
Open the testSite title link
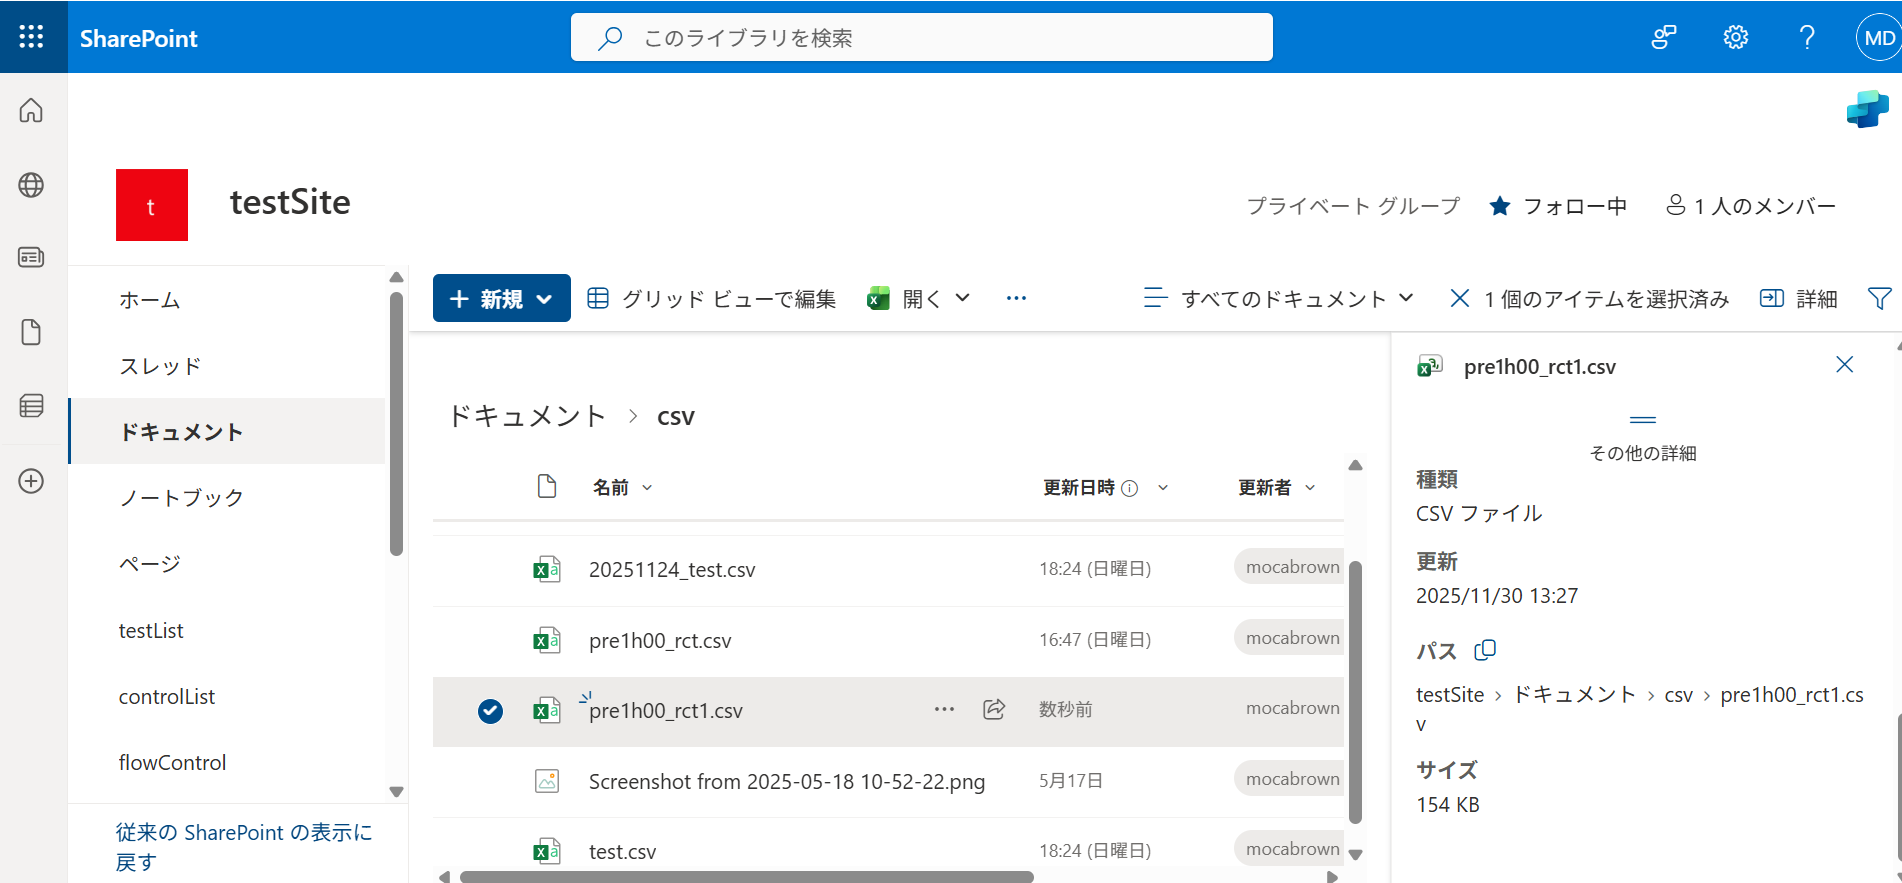290,202
